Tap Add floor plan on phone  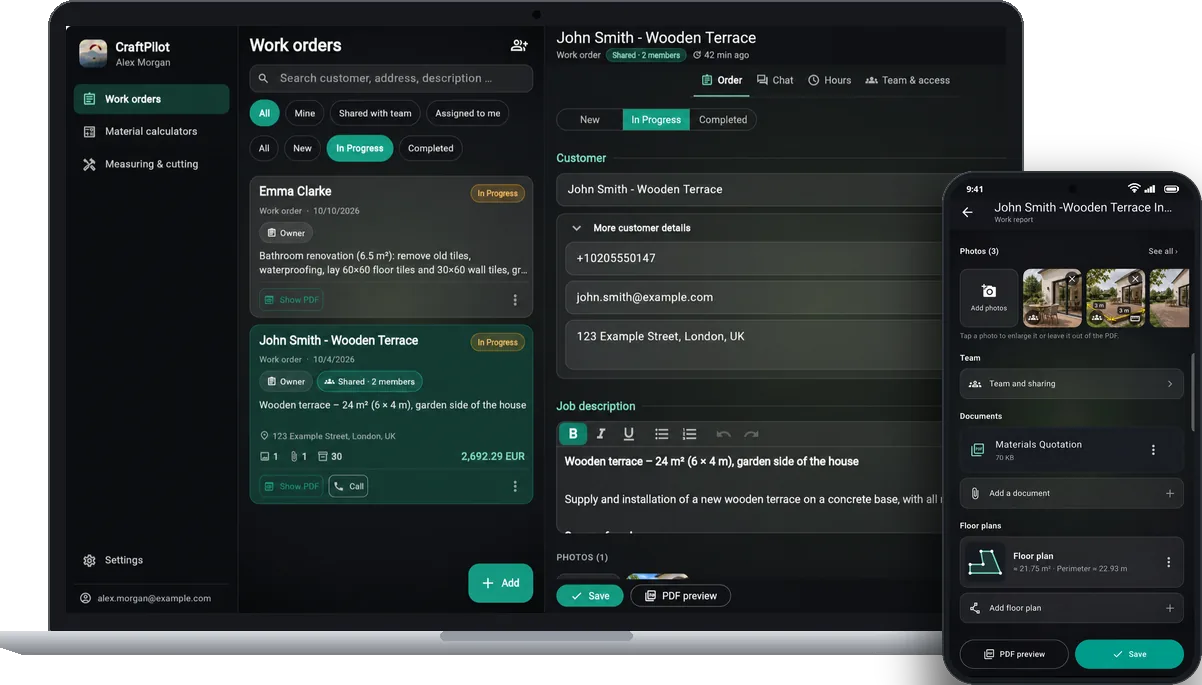click(x=1071, y=608)
